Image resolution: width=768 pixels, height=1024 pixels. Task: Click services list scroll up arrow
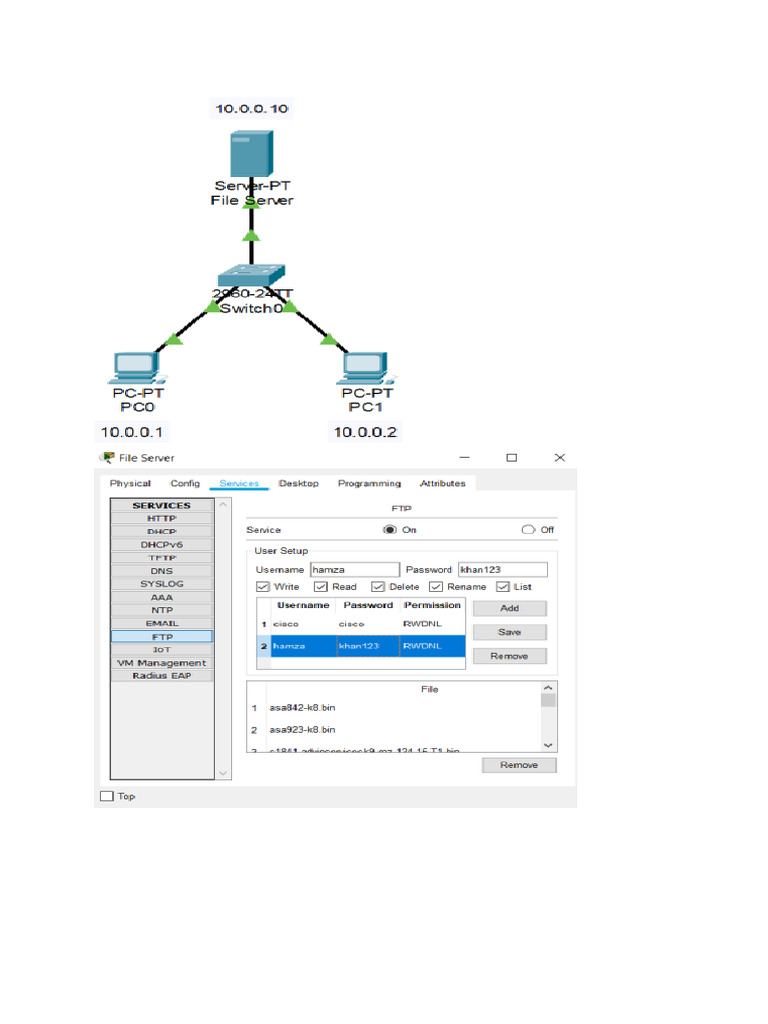(x=223, y=505)
